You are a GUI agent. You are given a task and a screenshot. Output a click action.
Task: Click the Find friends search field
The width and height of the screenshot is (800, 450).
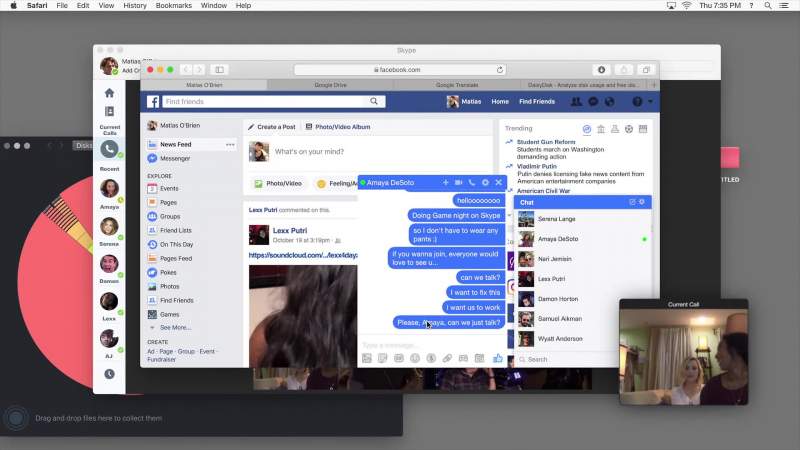pyautogui.click(x=265, y=102)
